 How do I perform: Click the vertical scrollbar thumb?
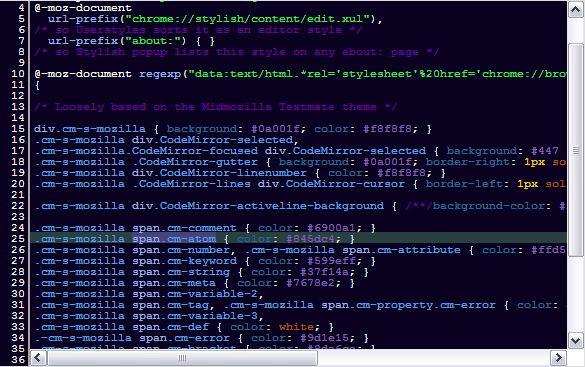pyautogui.click(x=576, y=150)
